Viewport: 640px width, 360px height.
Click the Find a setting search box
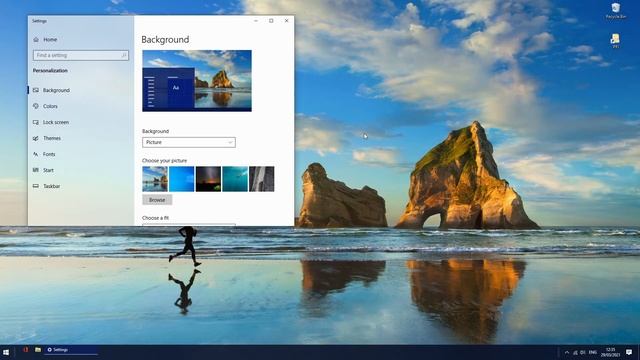click(81, 55)
